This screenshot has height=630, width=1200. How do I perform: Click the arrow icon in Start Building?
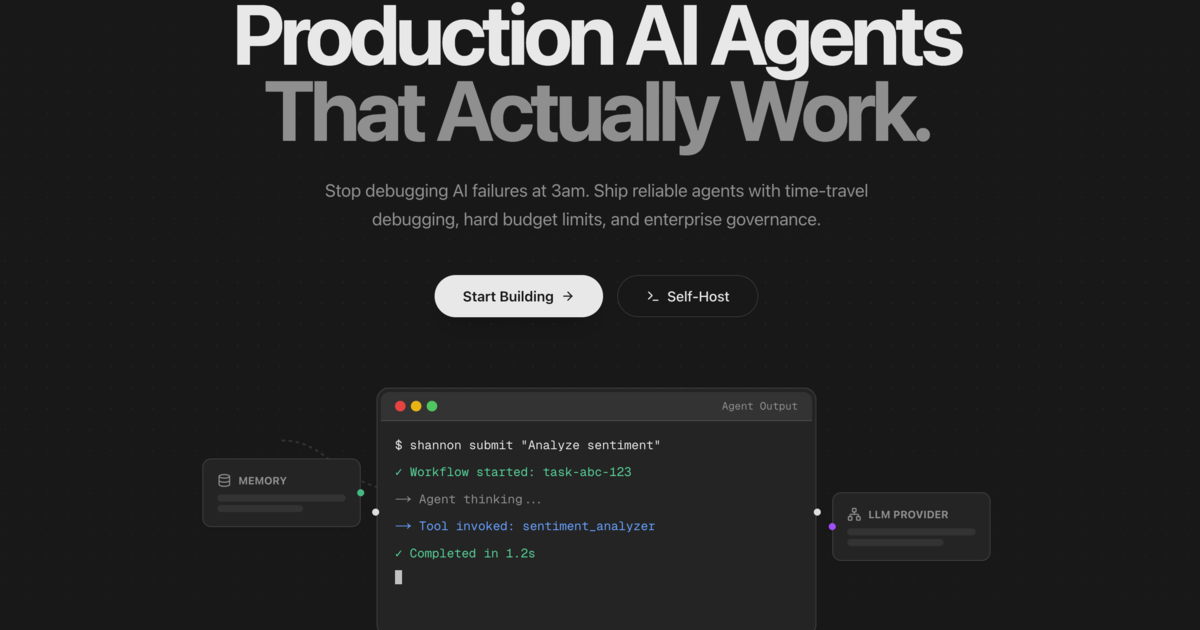(x=568, y=296)
